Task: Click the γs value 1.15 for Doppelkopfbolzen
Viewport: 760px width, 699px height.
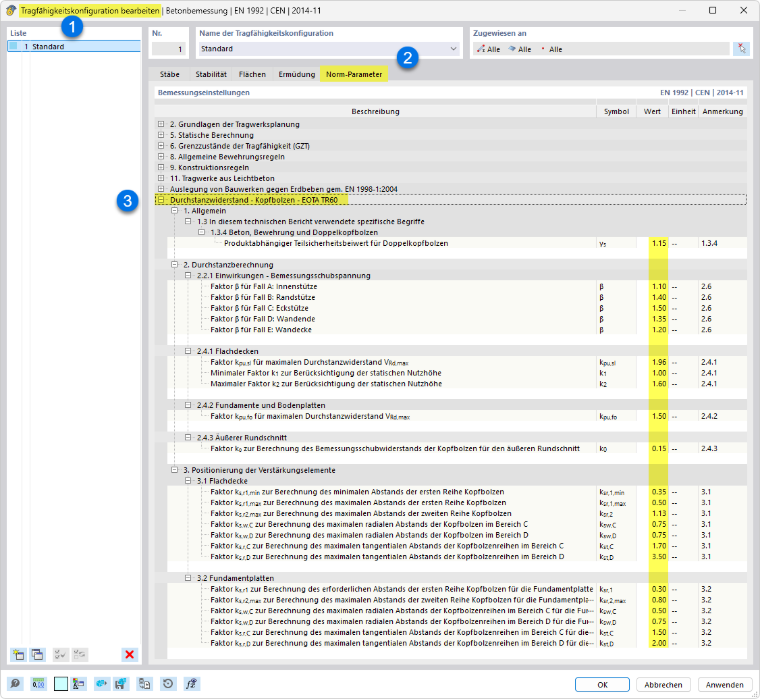Action: 658,243
